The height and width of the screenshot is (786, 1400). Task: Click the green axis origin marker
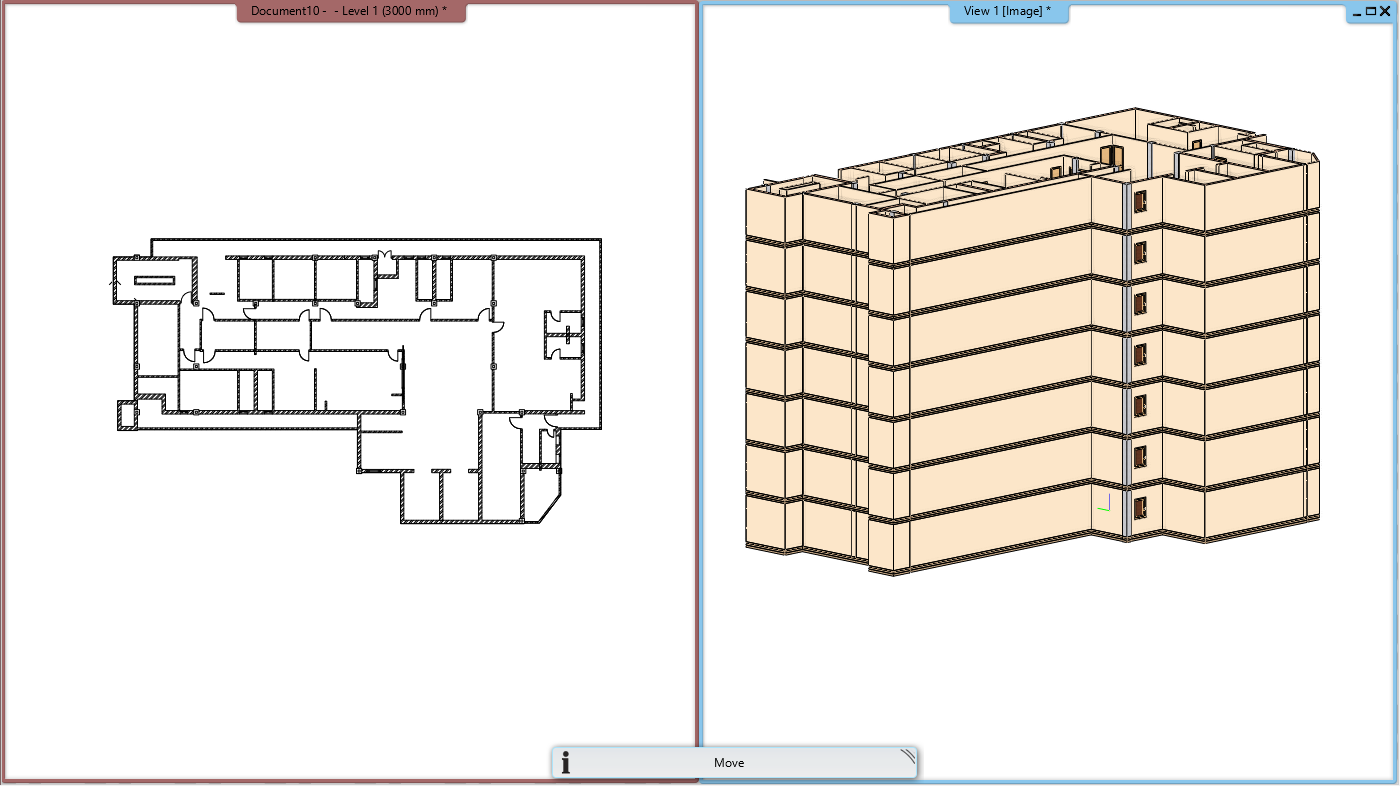(x=1103, y=505)
